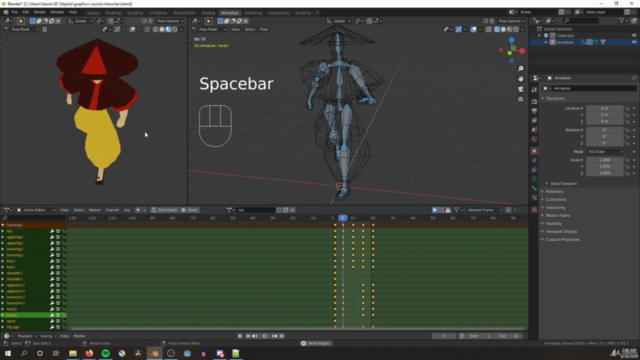Expand the Delta Transform panel
Viewport: 640px width, 360px height.
coord(564,184)
